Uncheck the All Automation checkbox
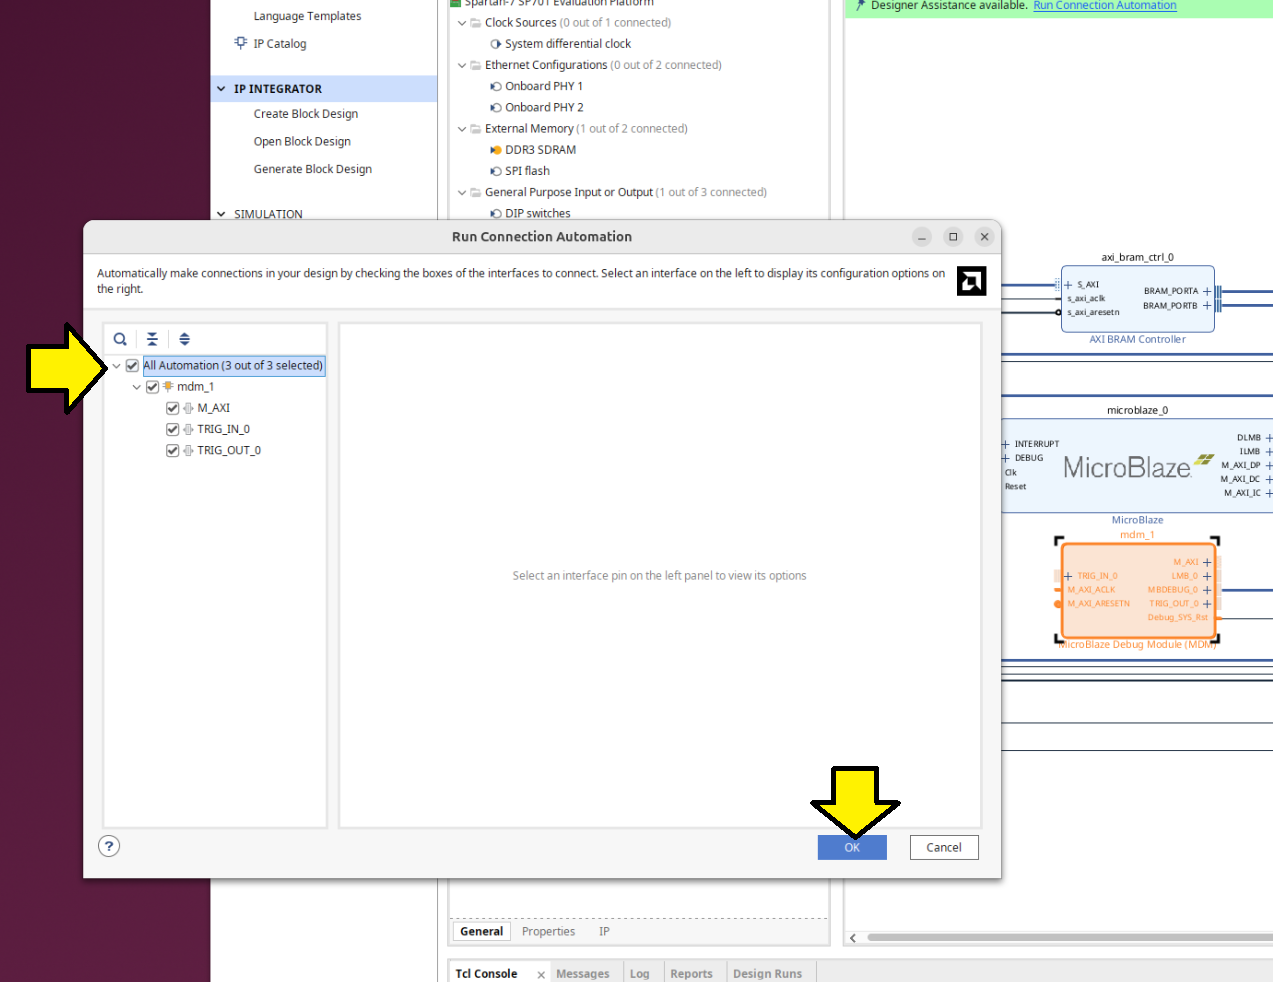1273x982 pixels. point(133,365)
